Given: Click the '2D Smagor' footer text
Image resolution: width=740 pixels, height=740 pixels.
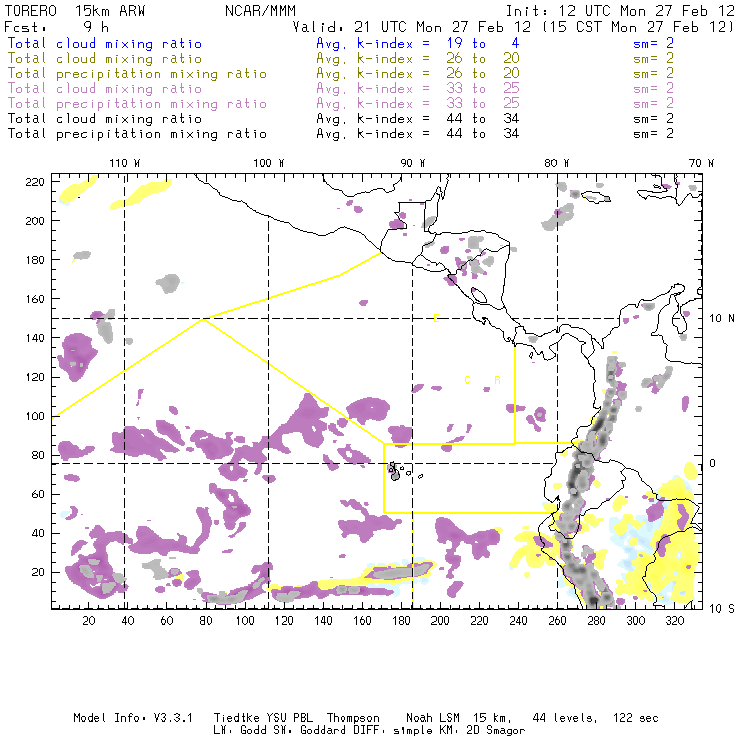Looking at the screenshot, I should coord(496,731).
